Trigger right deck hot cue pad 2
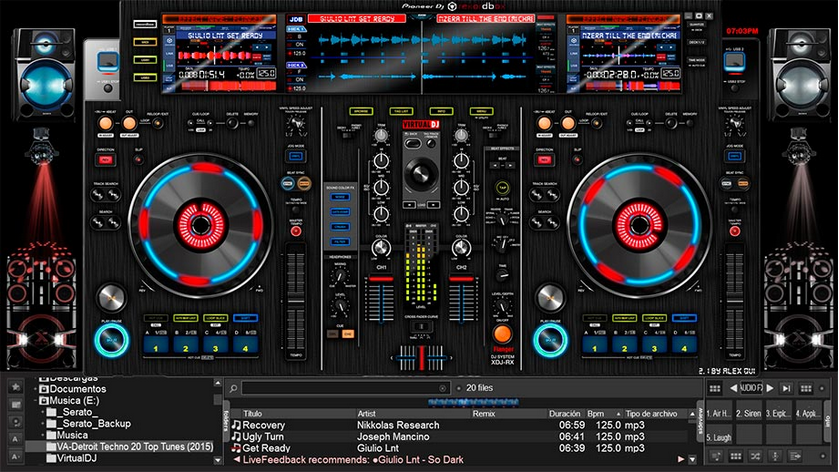Image resolution: width=839 pixels, height=472 pixels. pos(624,344)
